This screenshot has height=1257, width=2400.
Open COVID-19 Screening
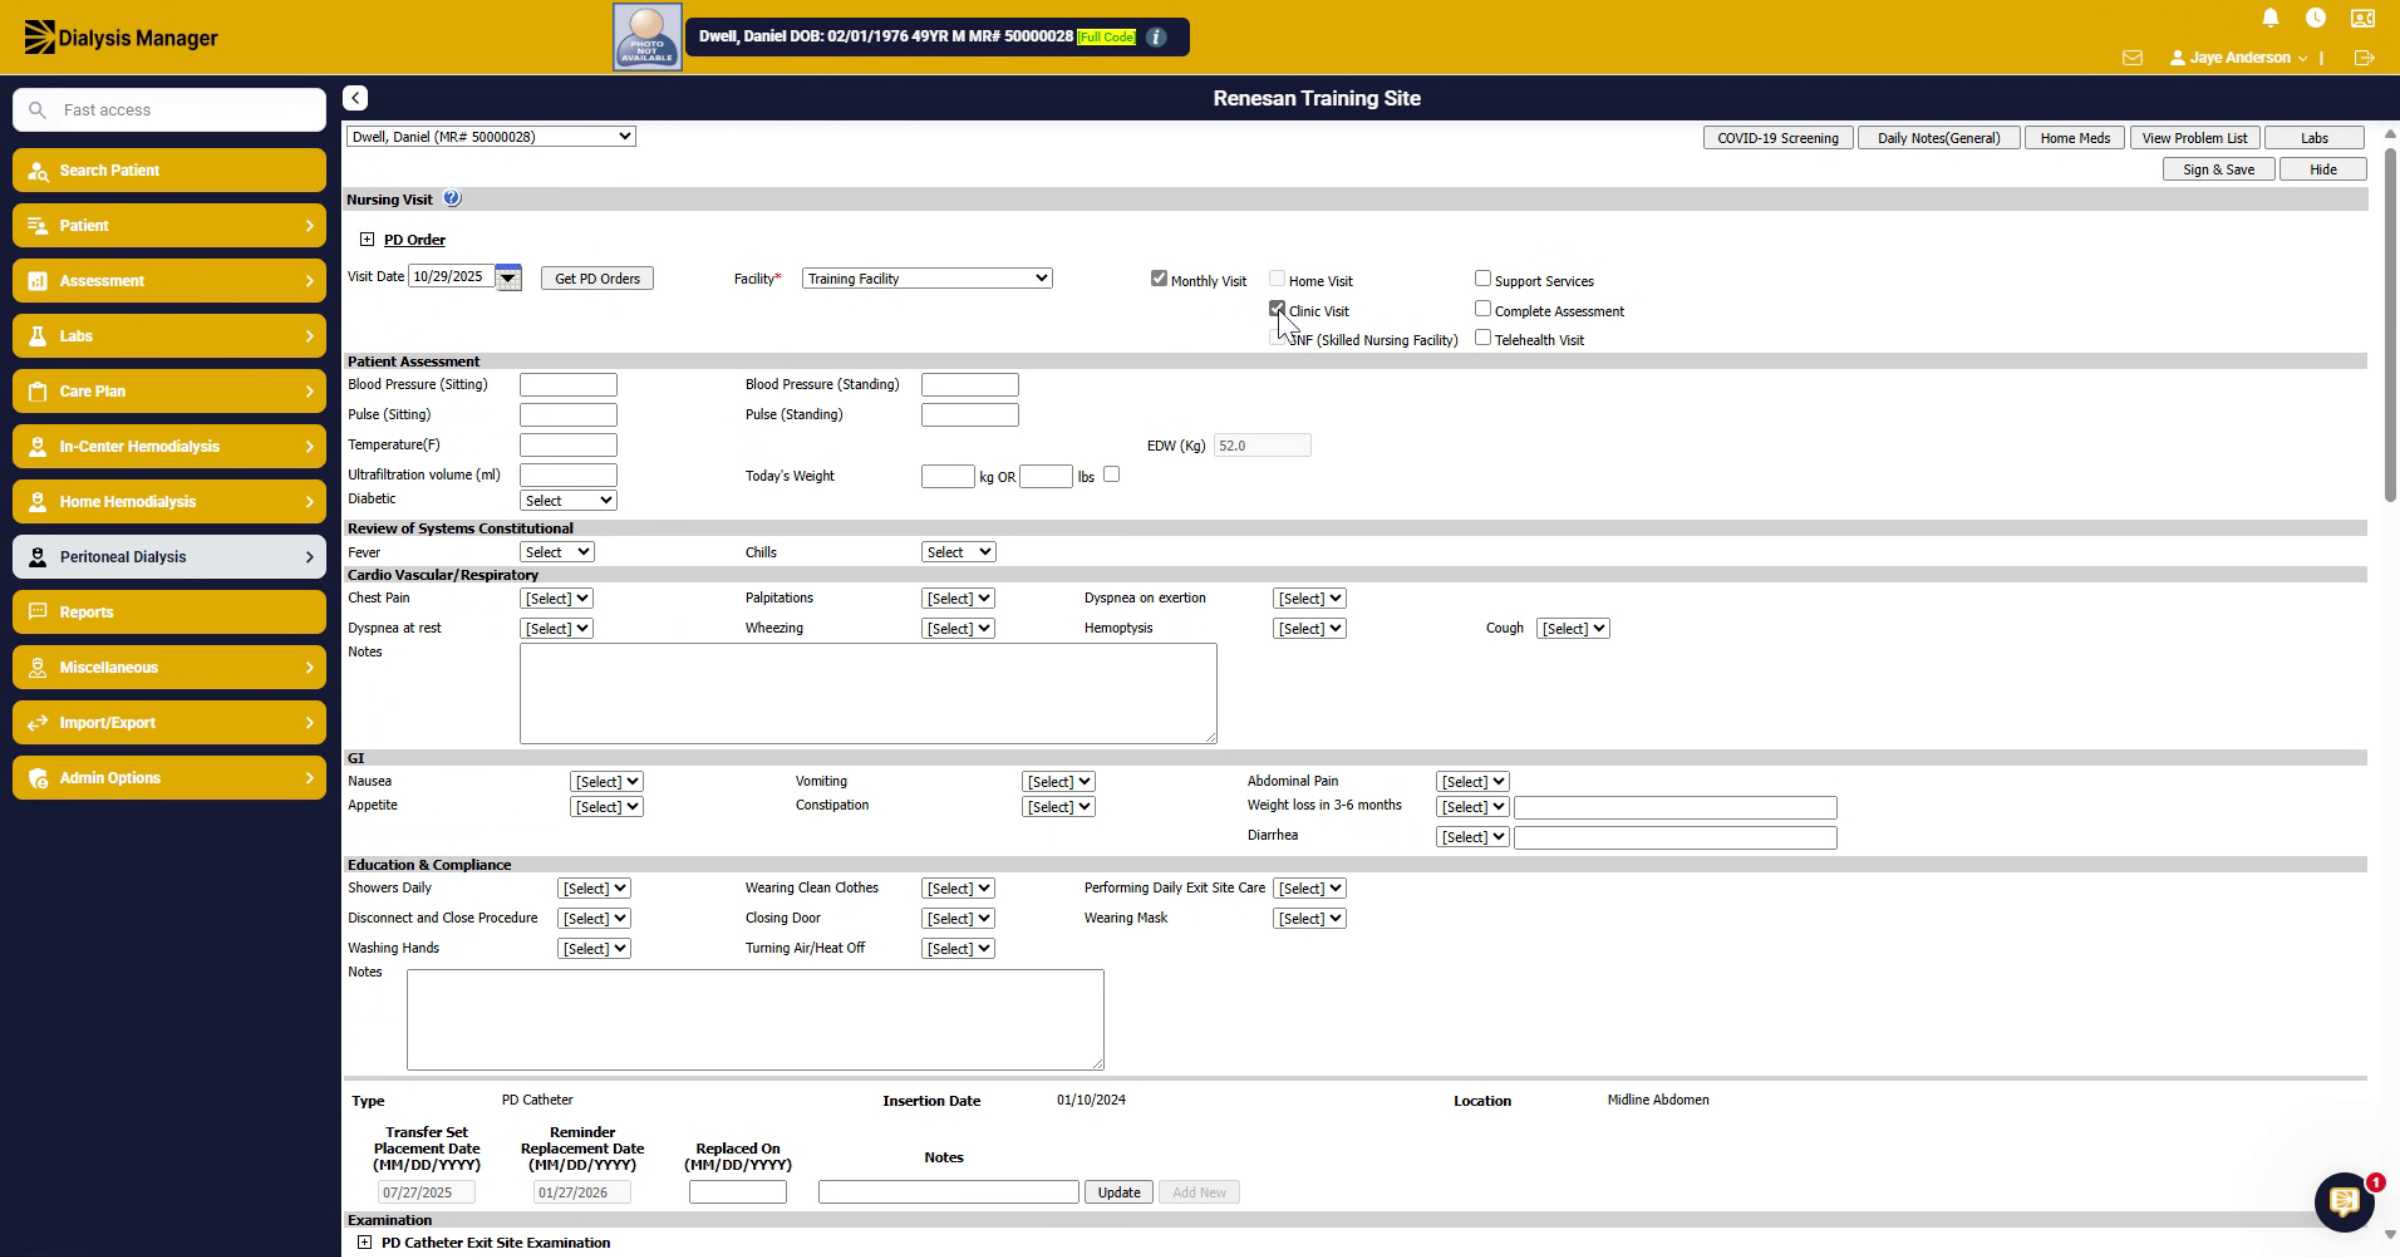1778,138
